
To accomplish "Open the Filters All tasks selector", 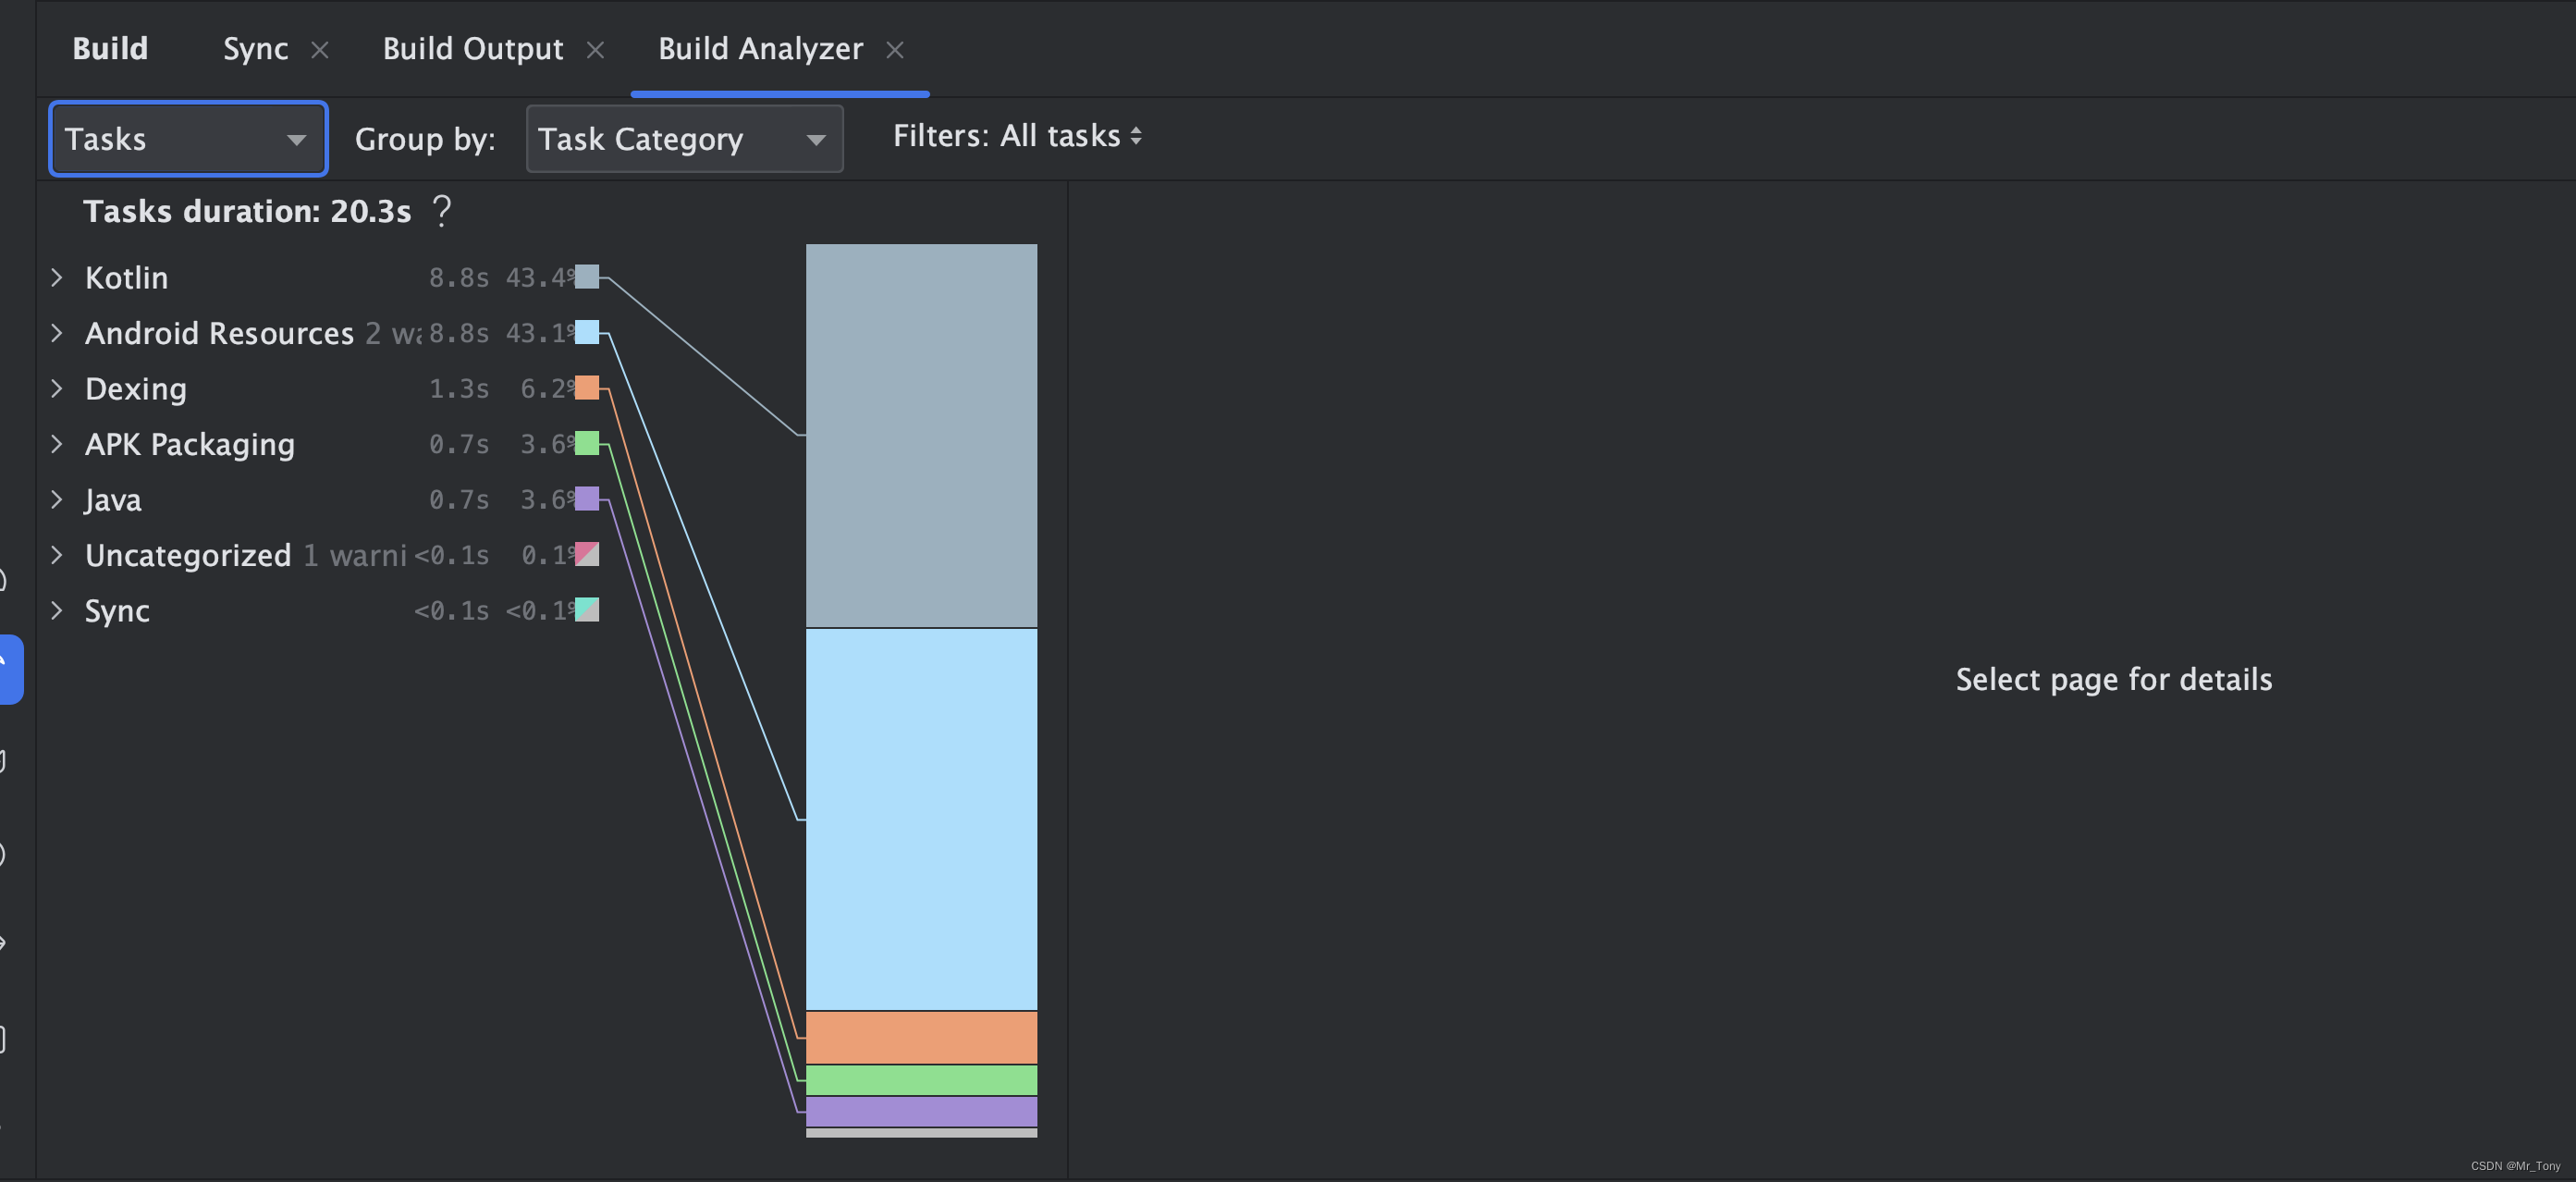I will 1016,136.
